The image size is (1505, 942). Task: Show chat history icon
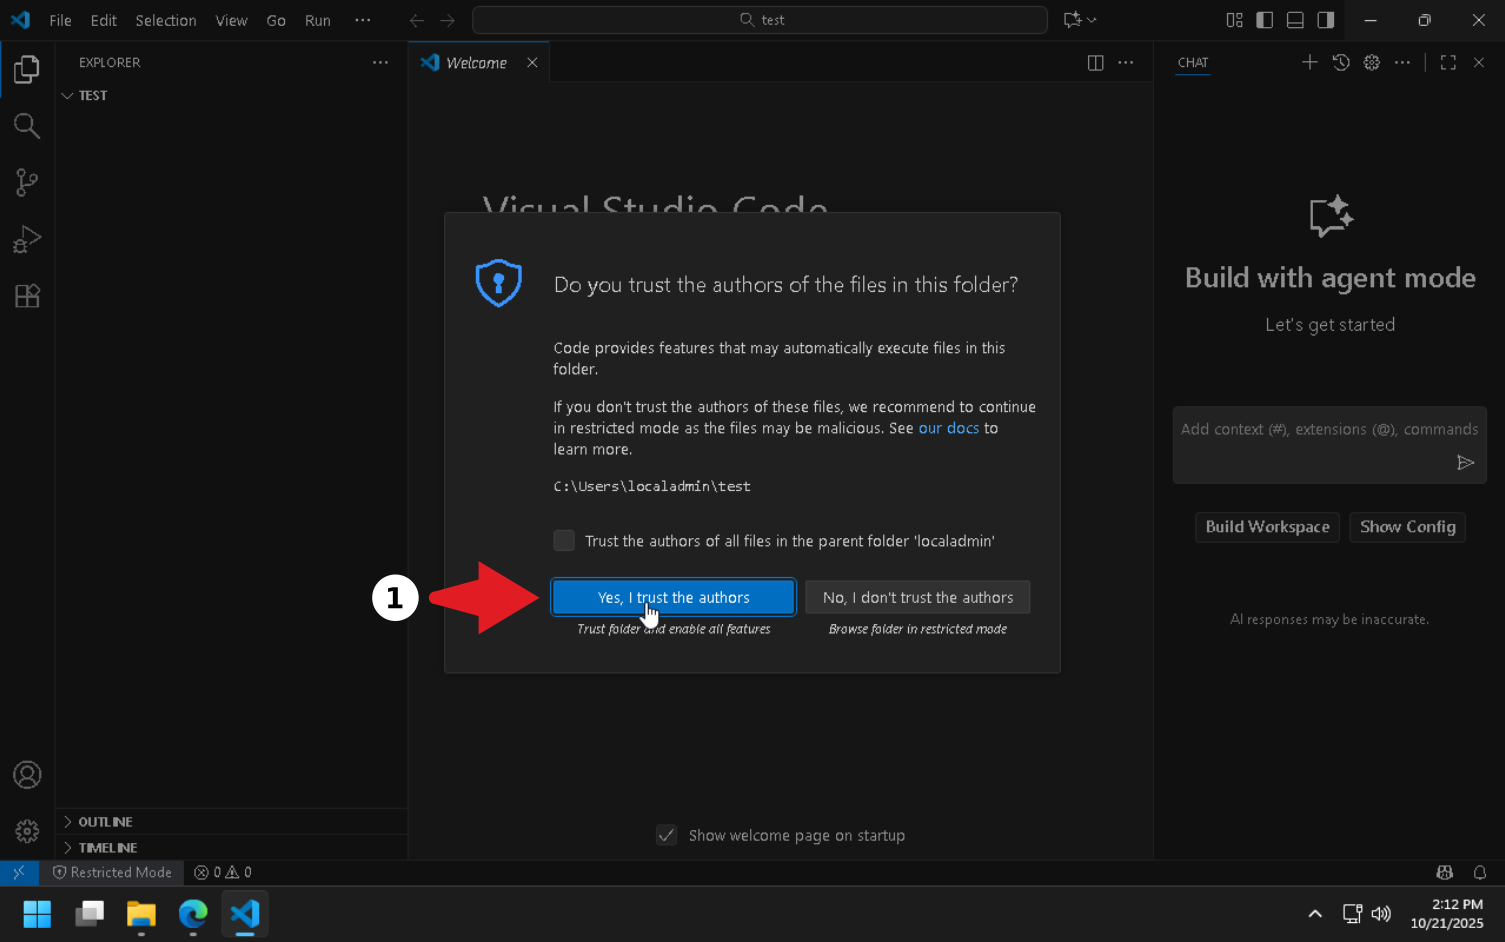click(1341, 62)
